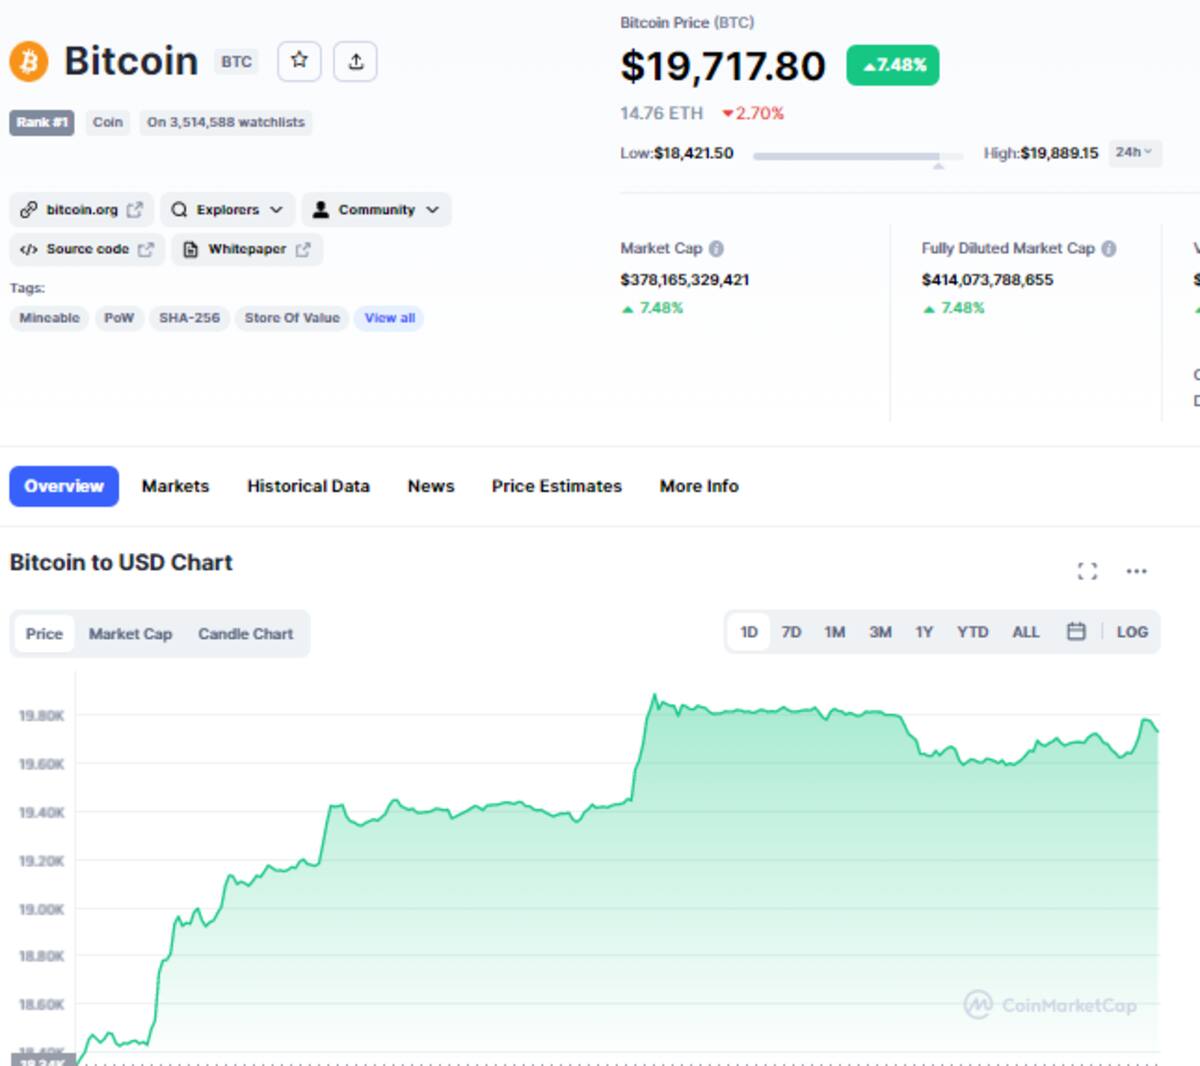Click the 24h low-high price range bar
This screenshot has height=1066, width=1200.
tap(857, 156)
